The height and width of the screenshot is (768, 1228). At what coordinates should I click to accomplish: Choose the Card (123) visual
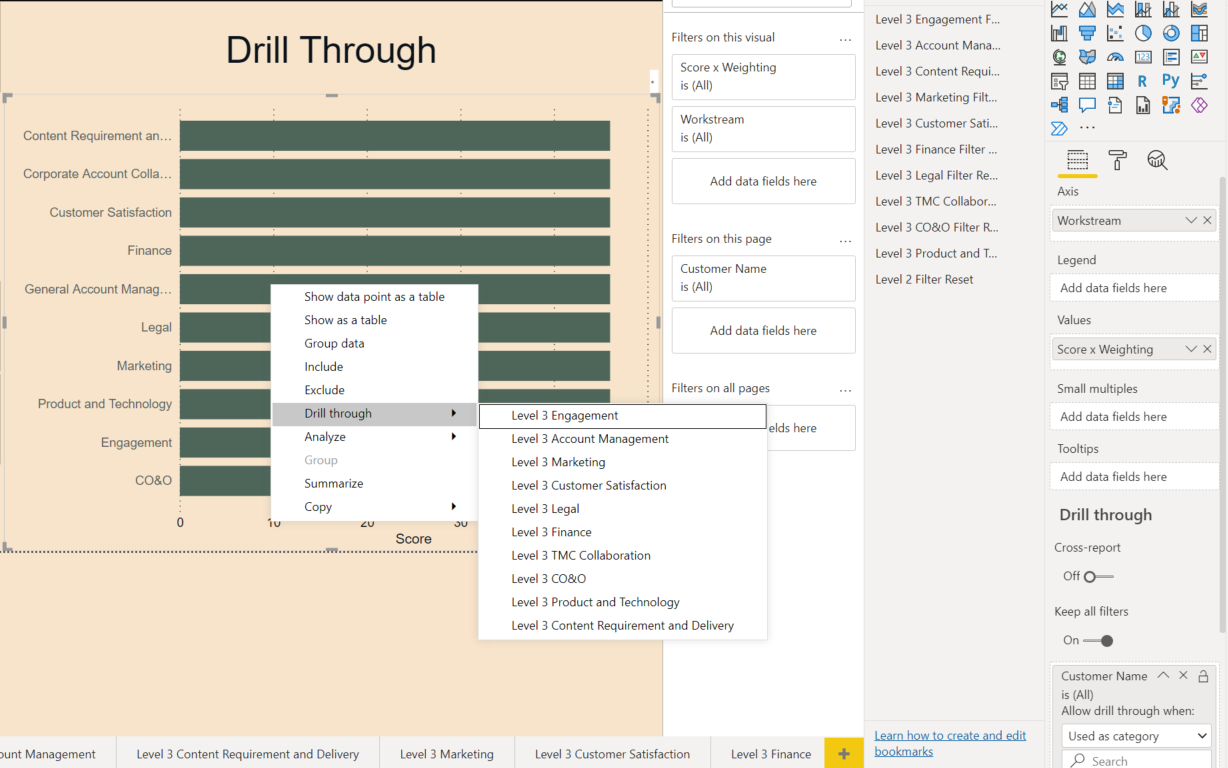coord(1143,57)
